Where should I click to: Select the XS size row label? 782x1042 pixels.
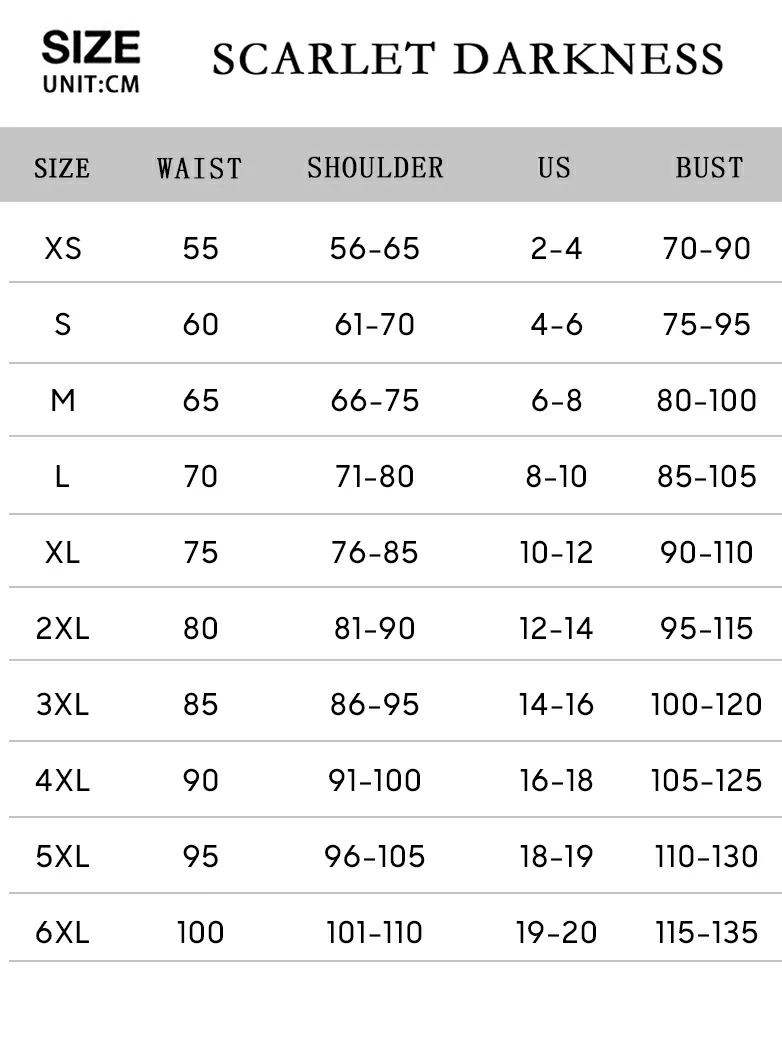point(62,248)
